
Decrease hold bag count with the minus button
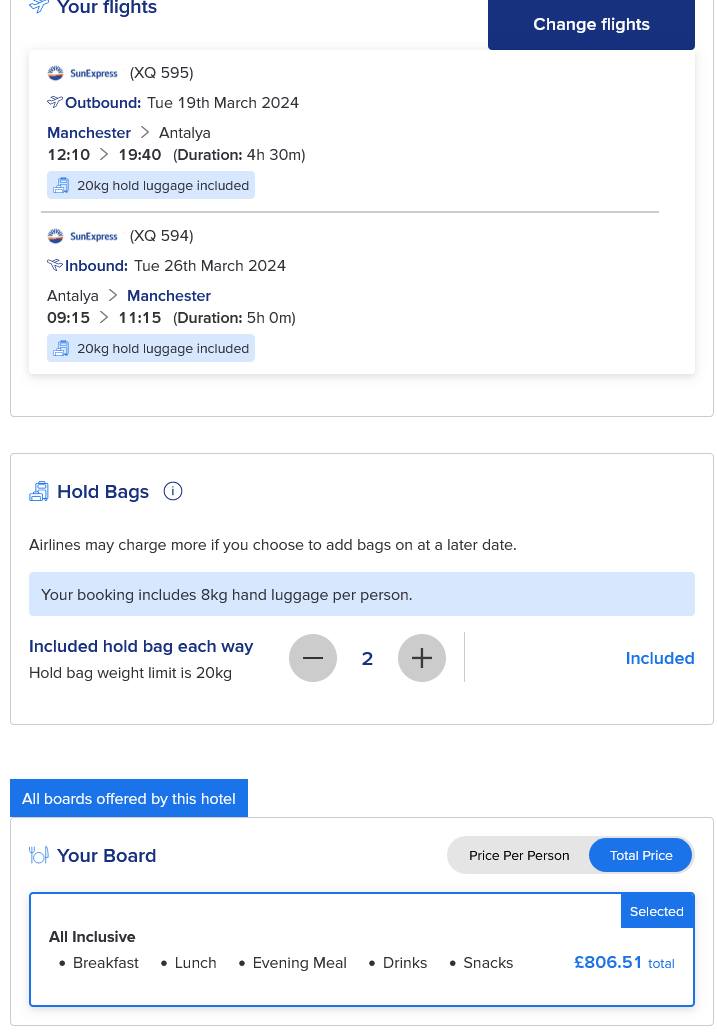313,658
